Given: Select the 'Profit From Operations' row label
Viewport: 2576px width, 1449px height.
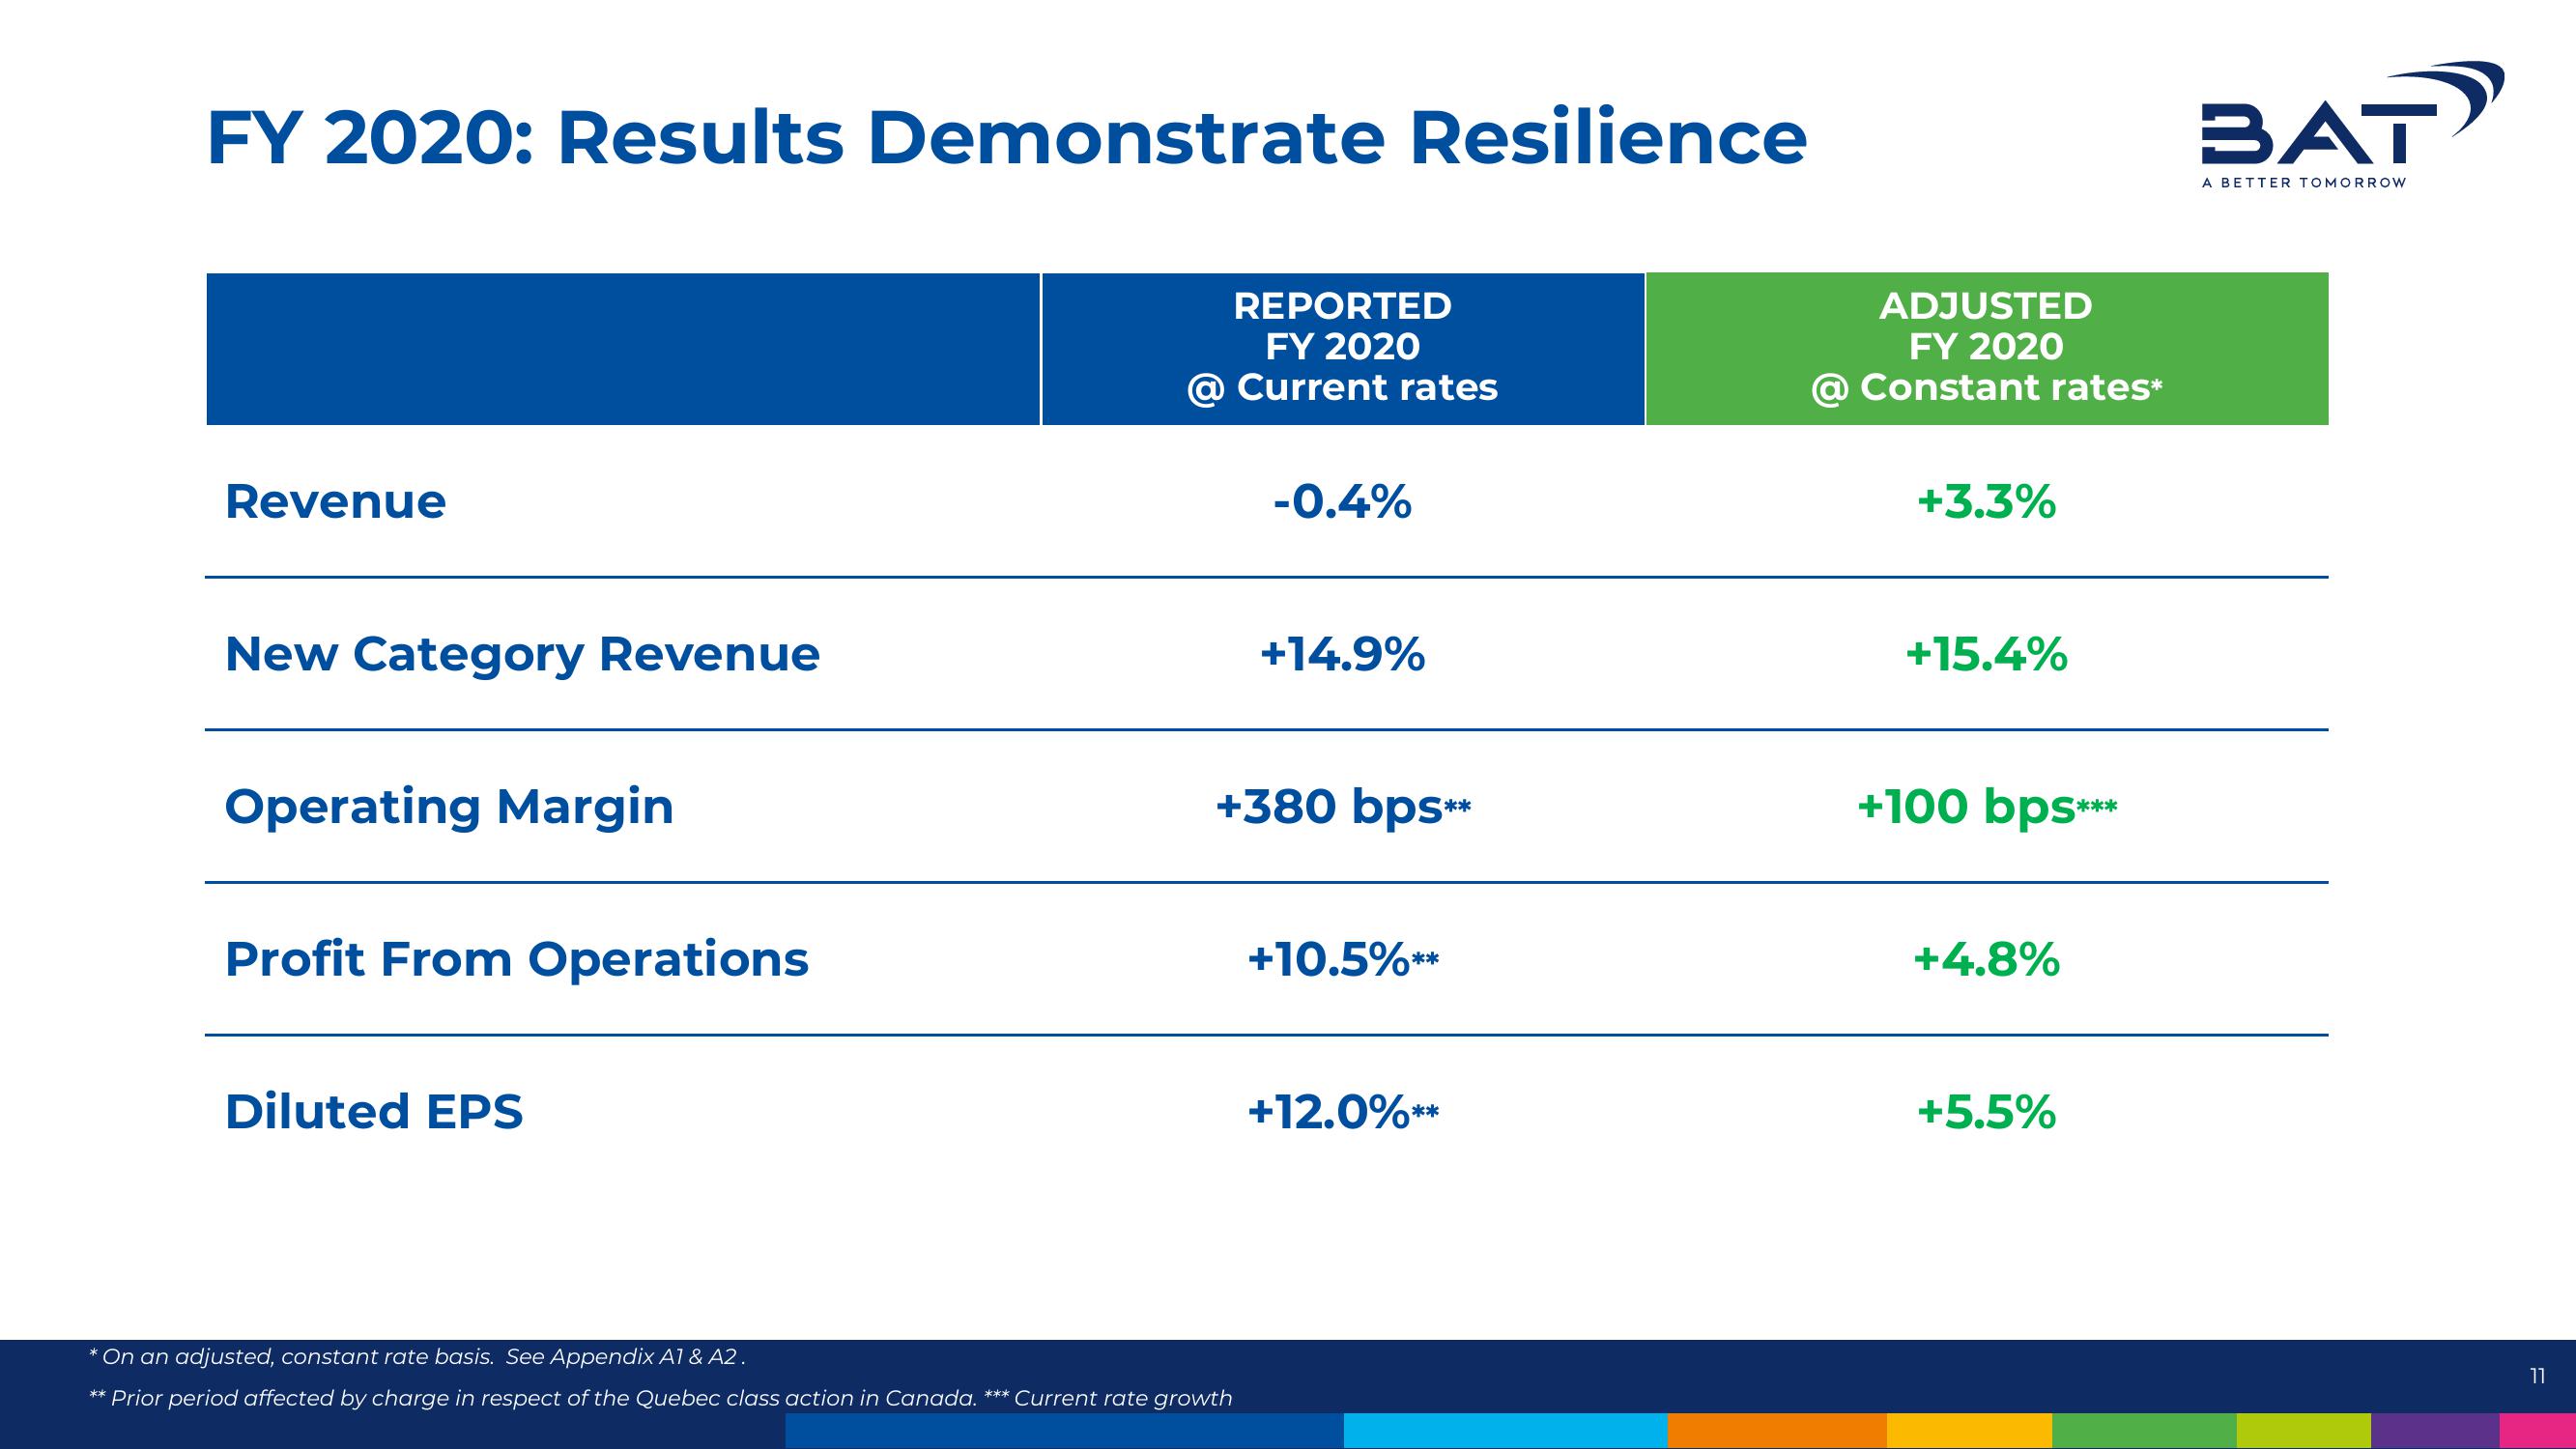Looking at the screenshot, I should click(x=516, y=959).
